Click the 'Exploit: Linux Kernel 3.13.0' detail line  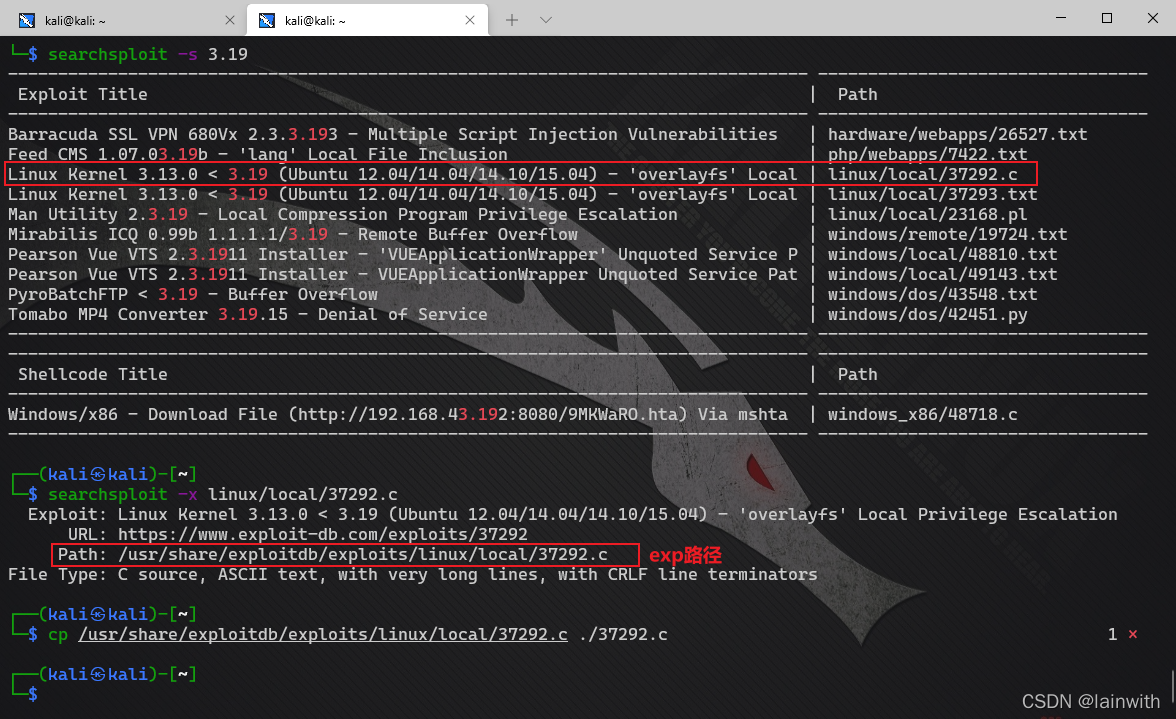(572, 514)
